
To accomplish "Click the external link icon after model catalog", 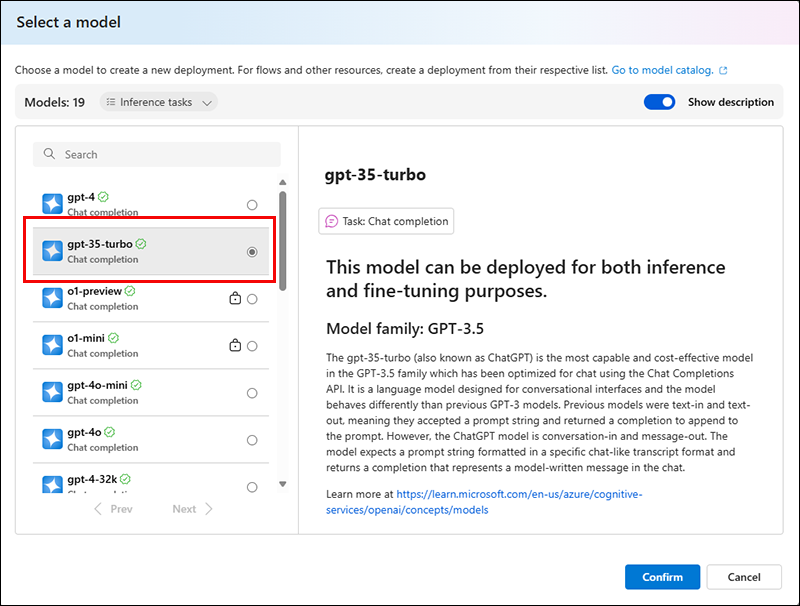I will (723, 71).
